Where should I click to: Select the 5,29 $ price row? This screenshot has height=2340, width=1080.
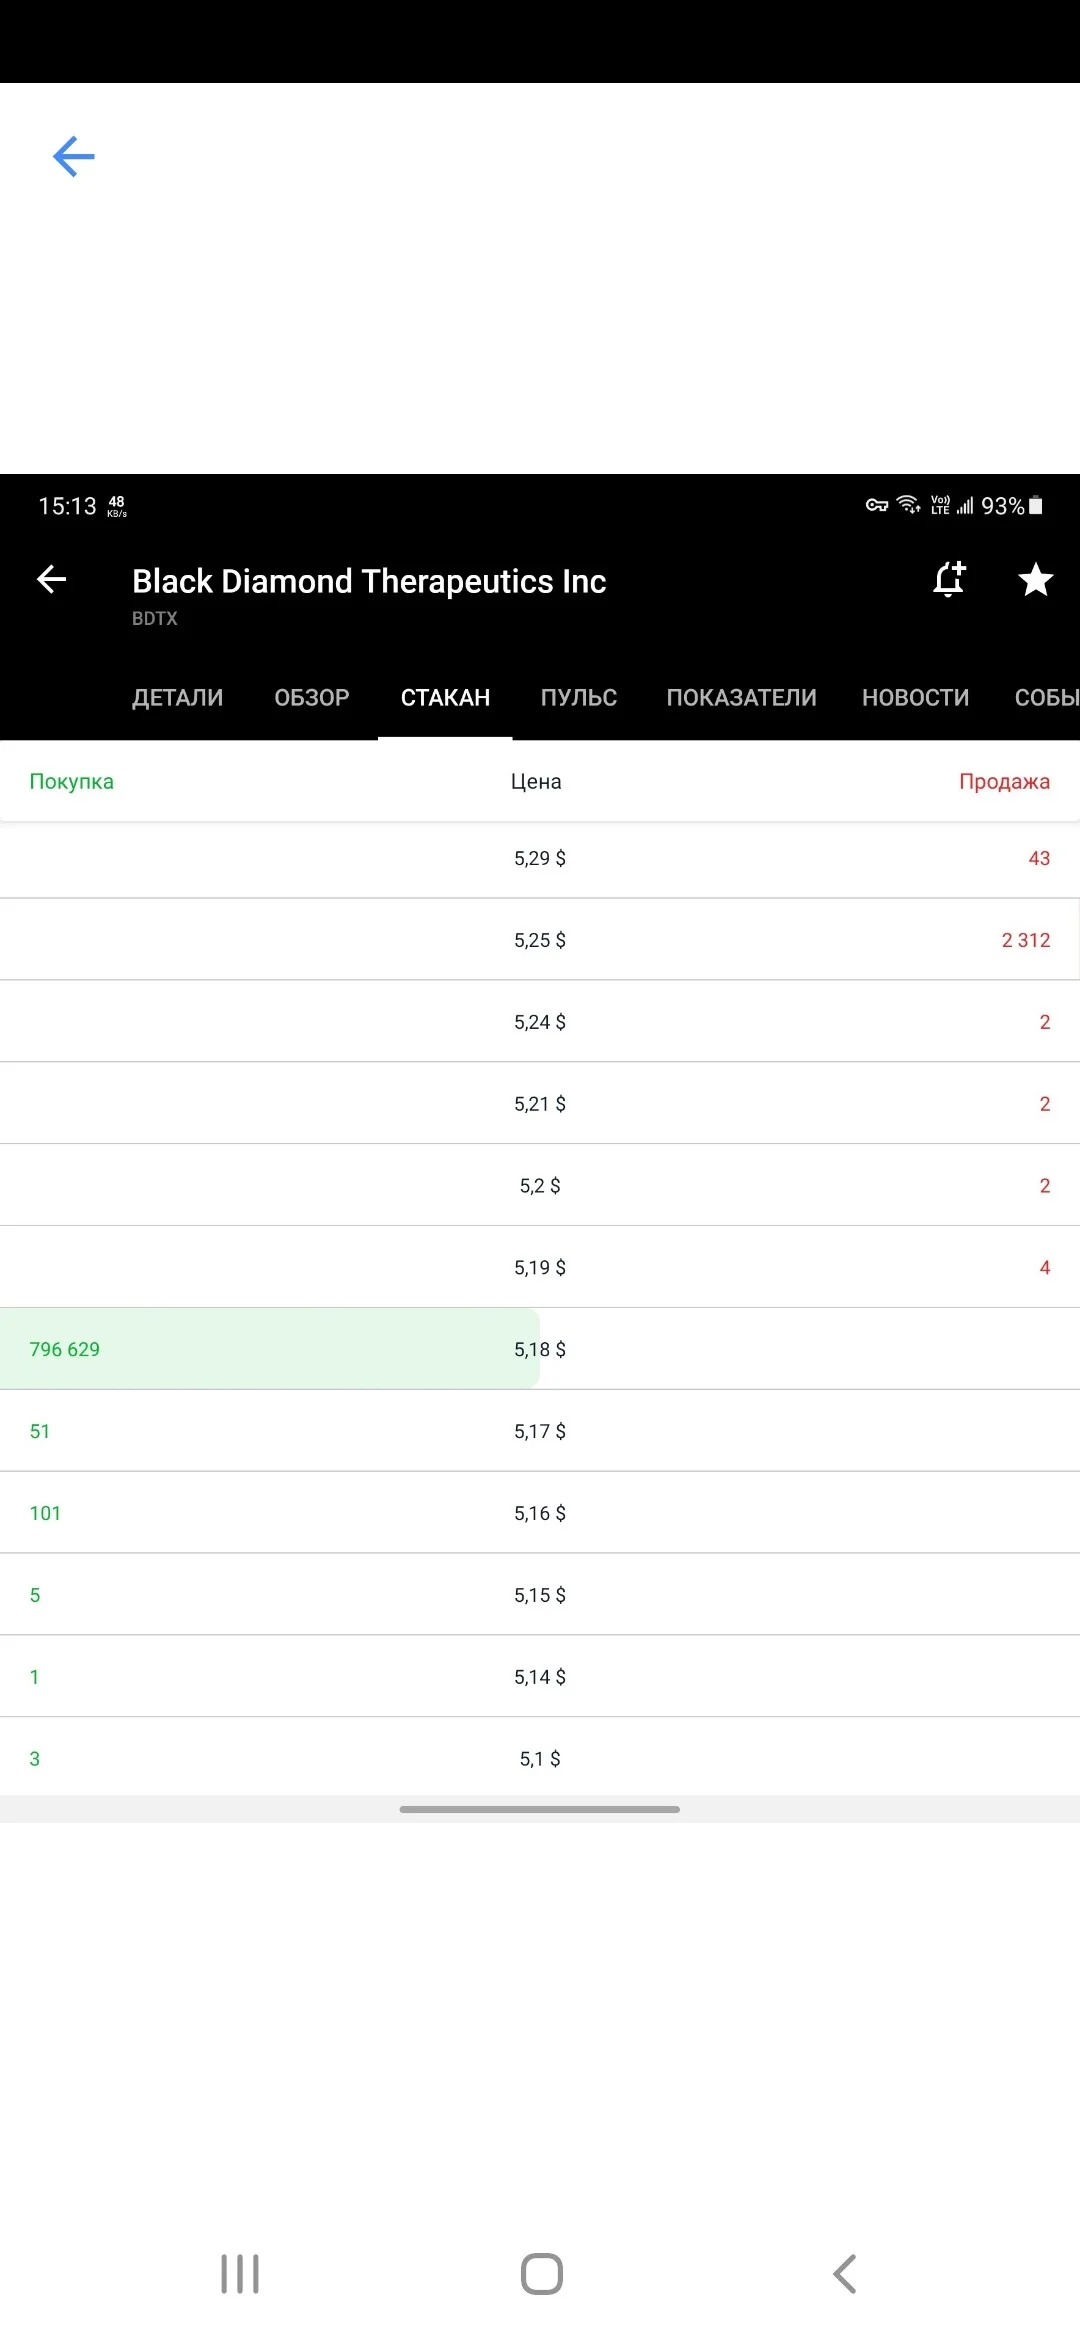(x=540, y=858)
